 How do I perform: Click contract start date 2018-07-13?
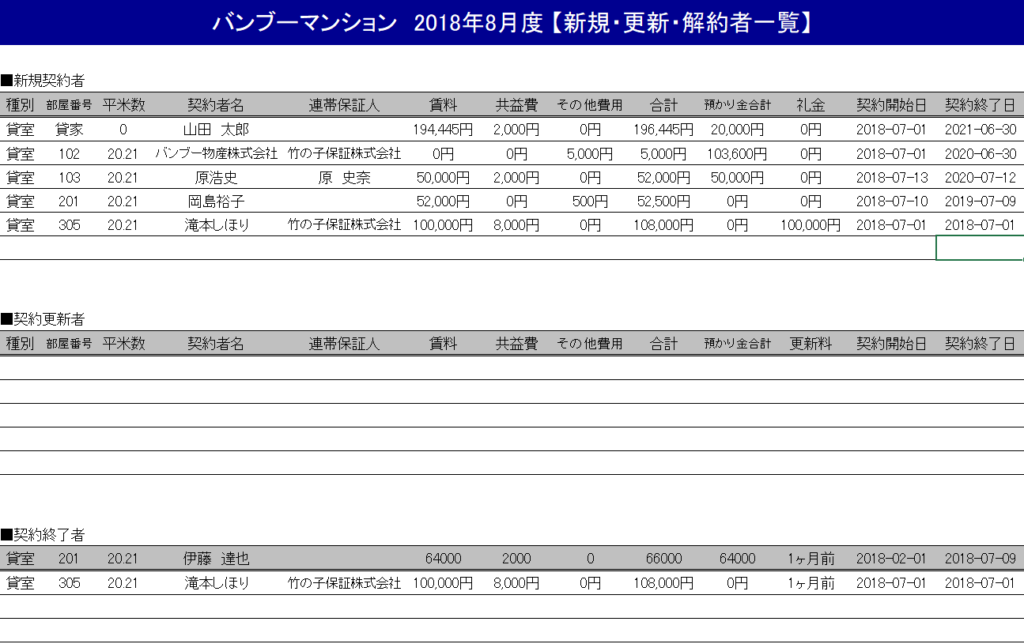891,178
